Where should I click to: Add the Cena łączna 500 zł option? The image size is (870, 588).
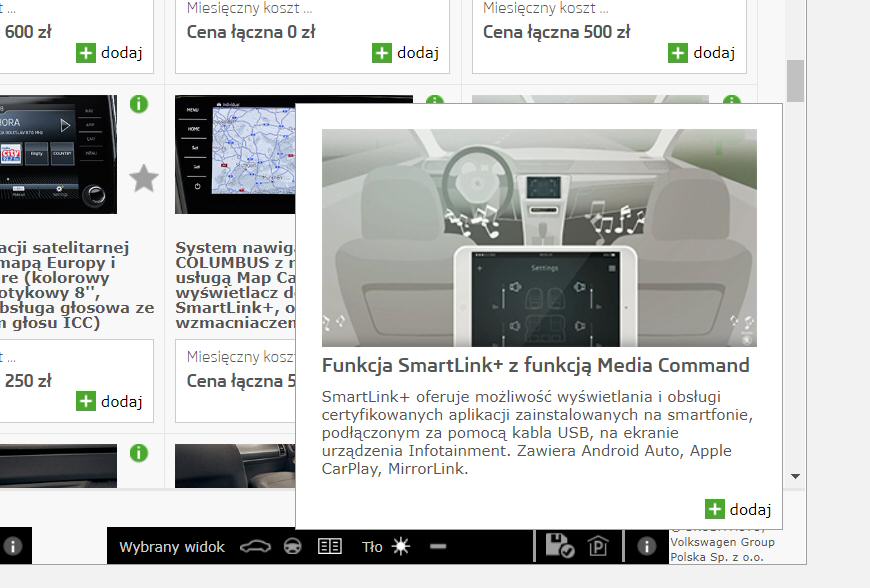(x=701, y=53)
